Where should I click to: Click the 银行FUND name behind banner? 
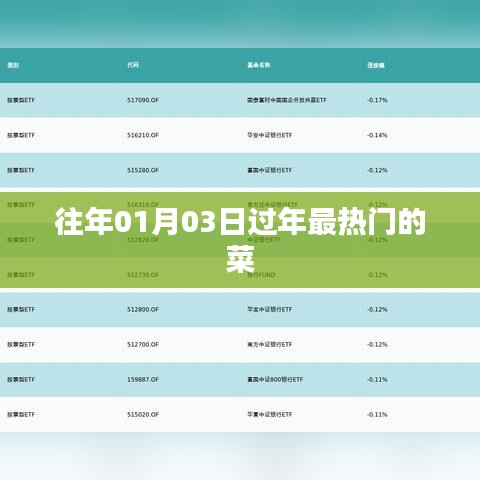coord(261,275)
